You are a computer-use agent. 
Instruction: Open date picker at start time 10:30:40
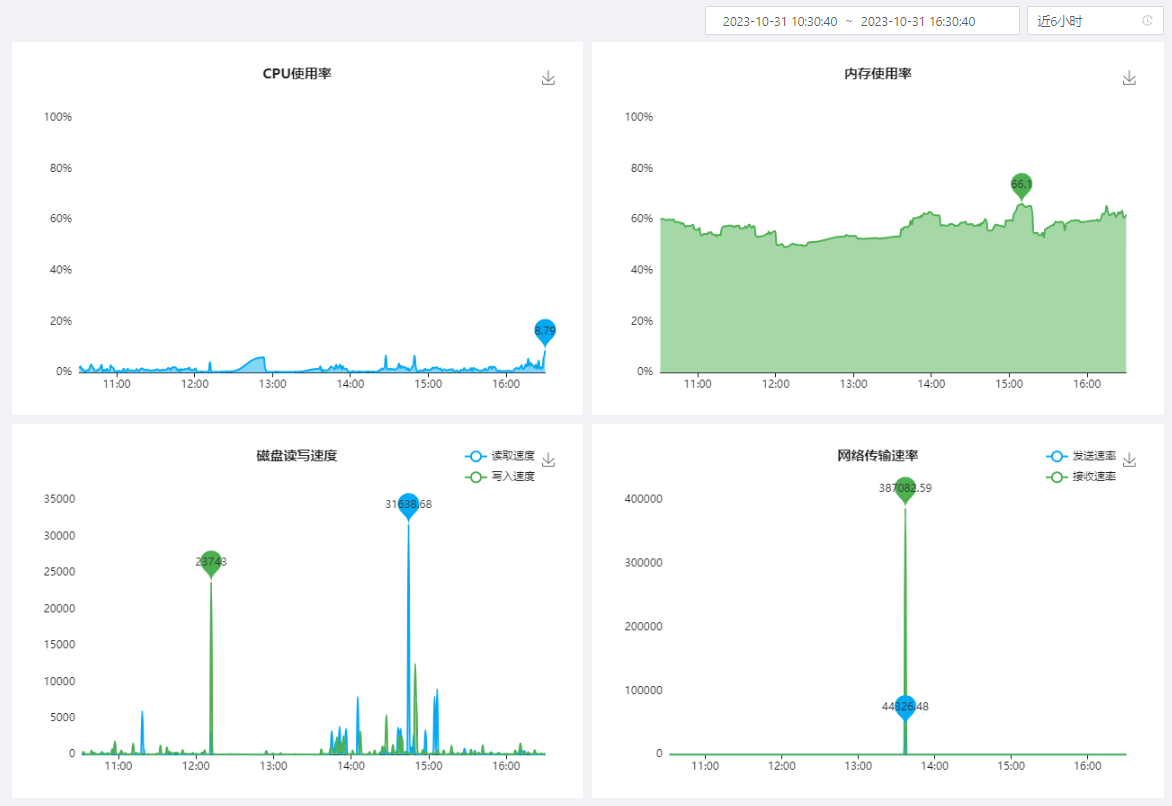click(780, 21)
